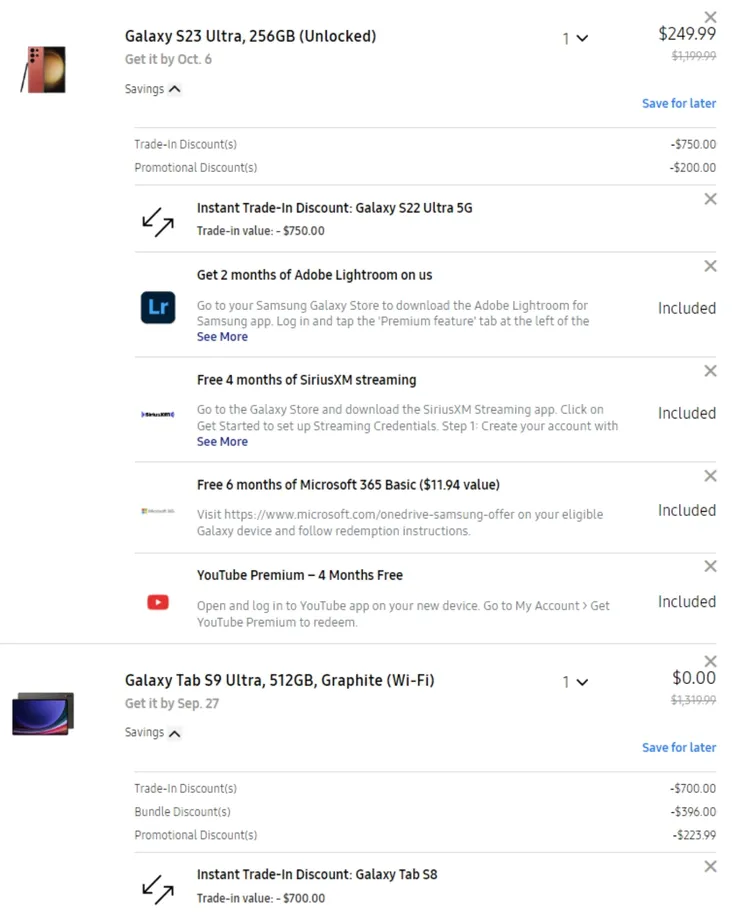
Task: Click the struck-through $1,319.99 original price
Action: [x=693, y=700]
